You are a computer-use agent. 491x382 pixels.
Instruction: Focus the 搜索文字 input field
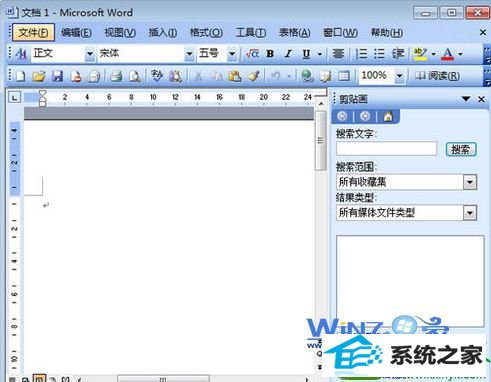386,148
